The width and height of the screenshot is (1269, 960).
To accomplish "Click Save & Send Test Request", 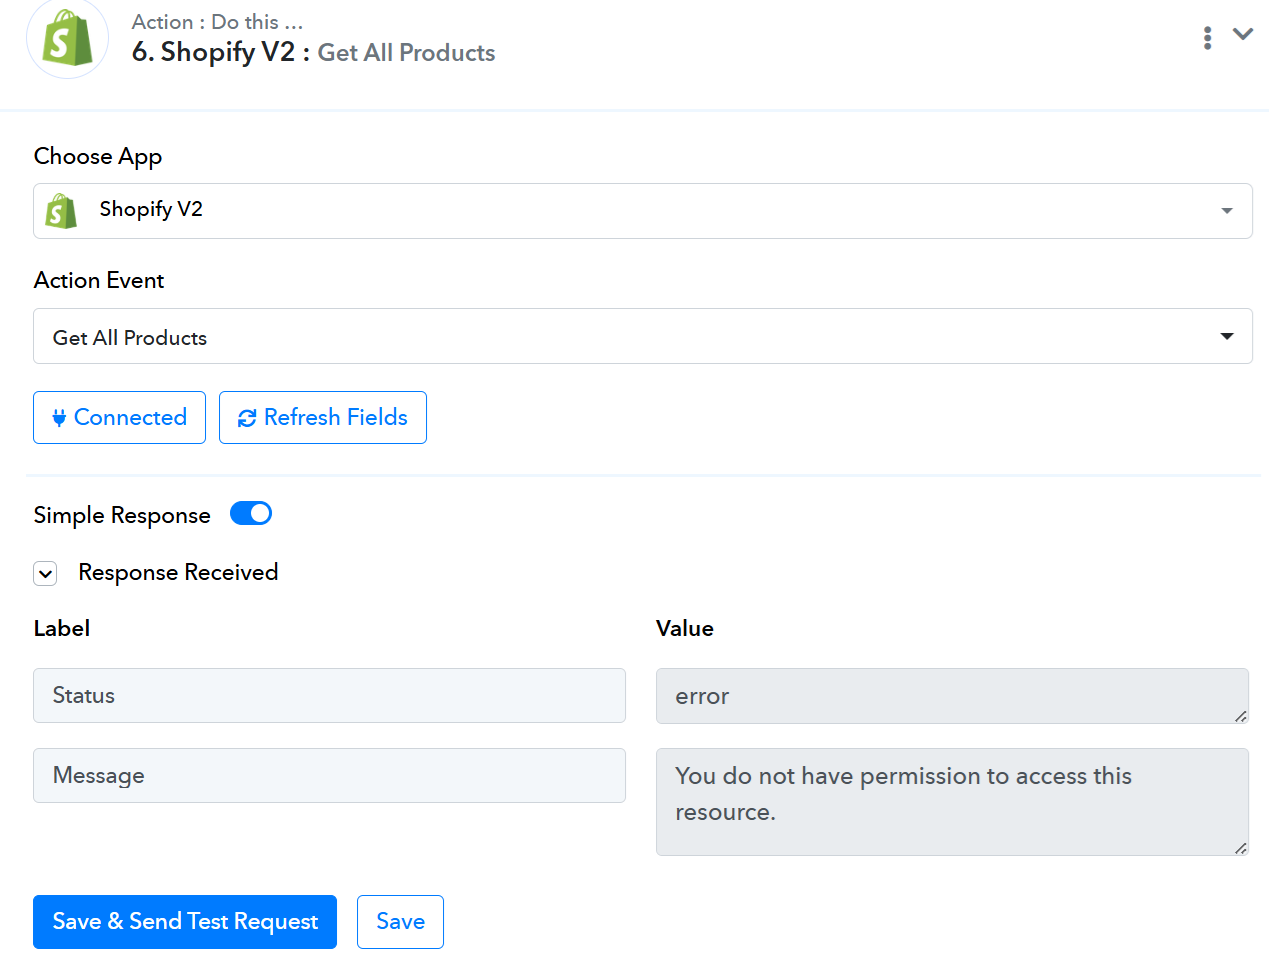I will tap(185, 921).
